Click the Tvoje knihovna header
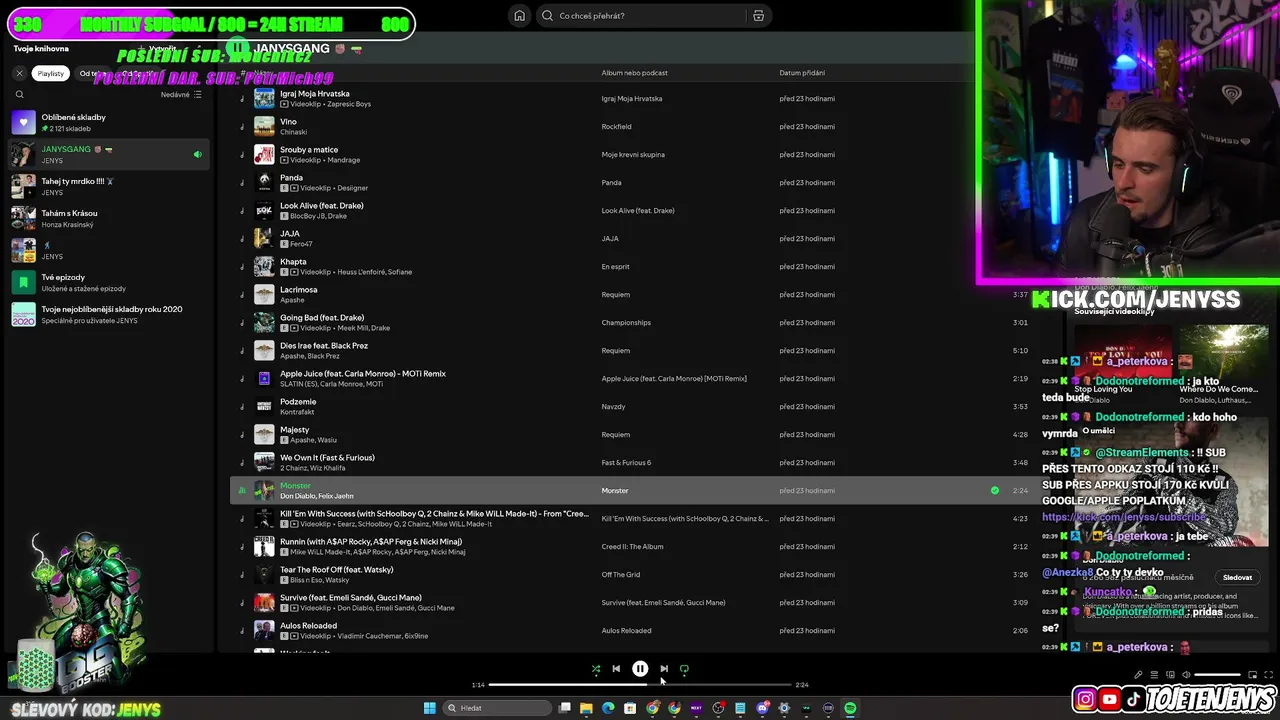This screenshot has height=720, width=1280. pyautogui.click(x=41, y=48)
